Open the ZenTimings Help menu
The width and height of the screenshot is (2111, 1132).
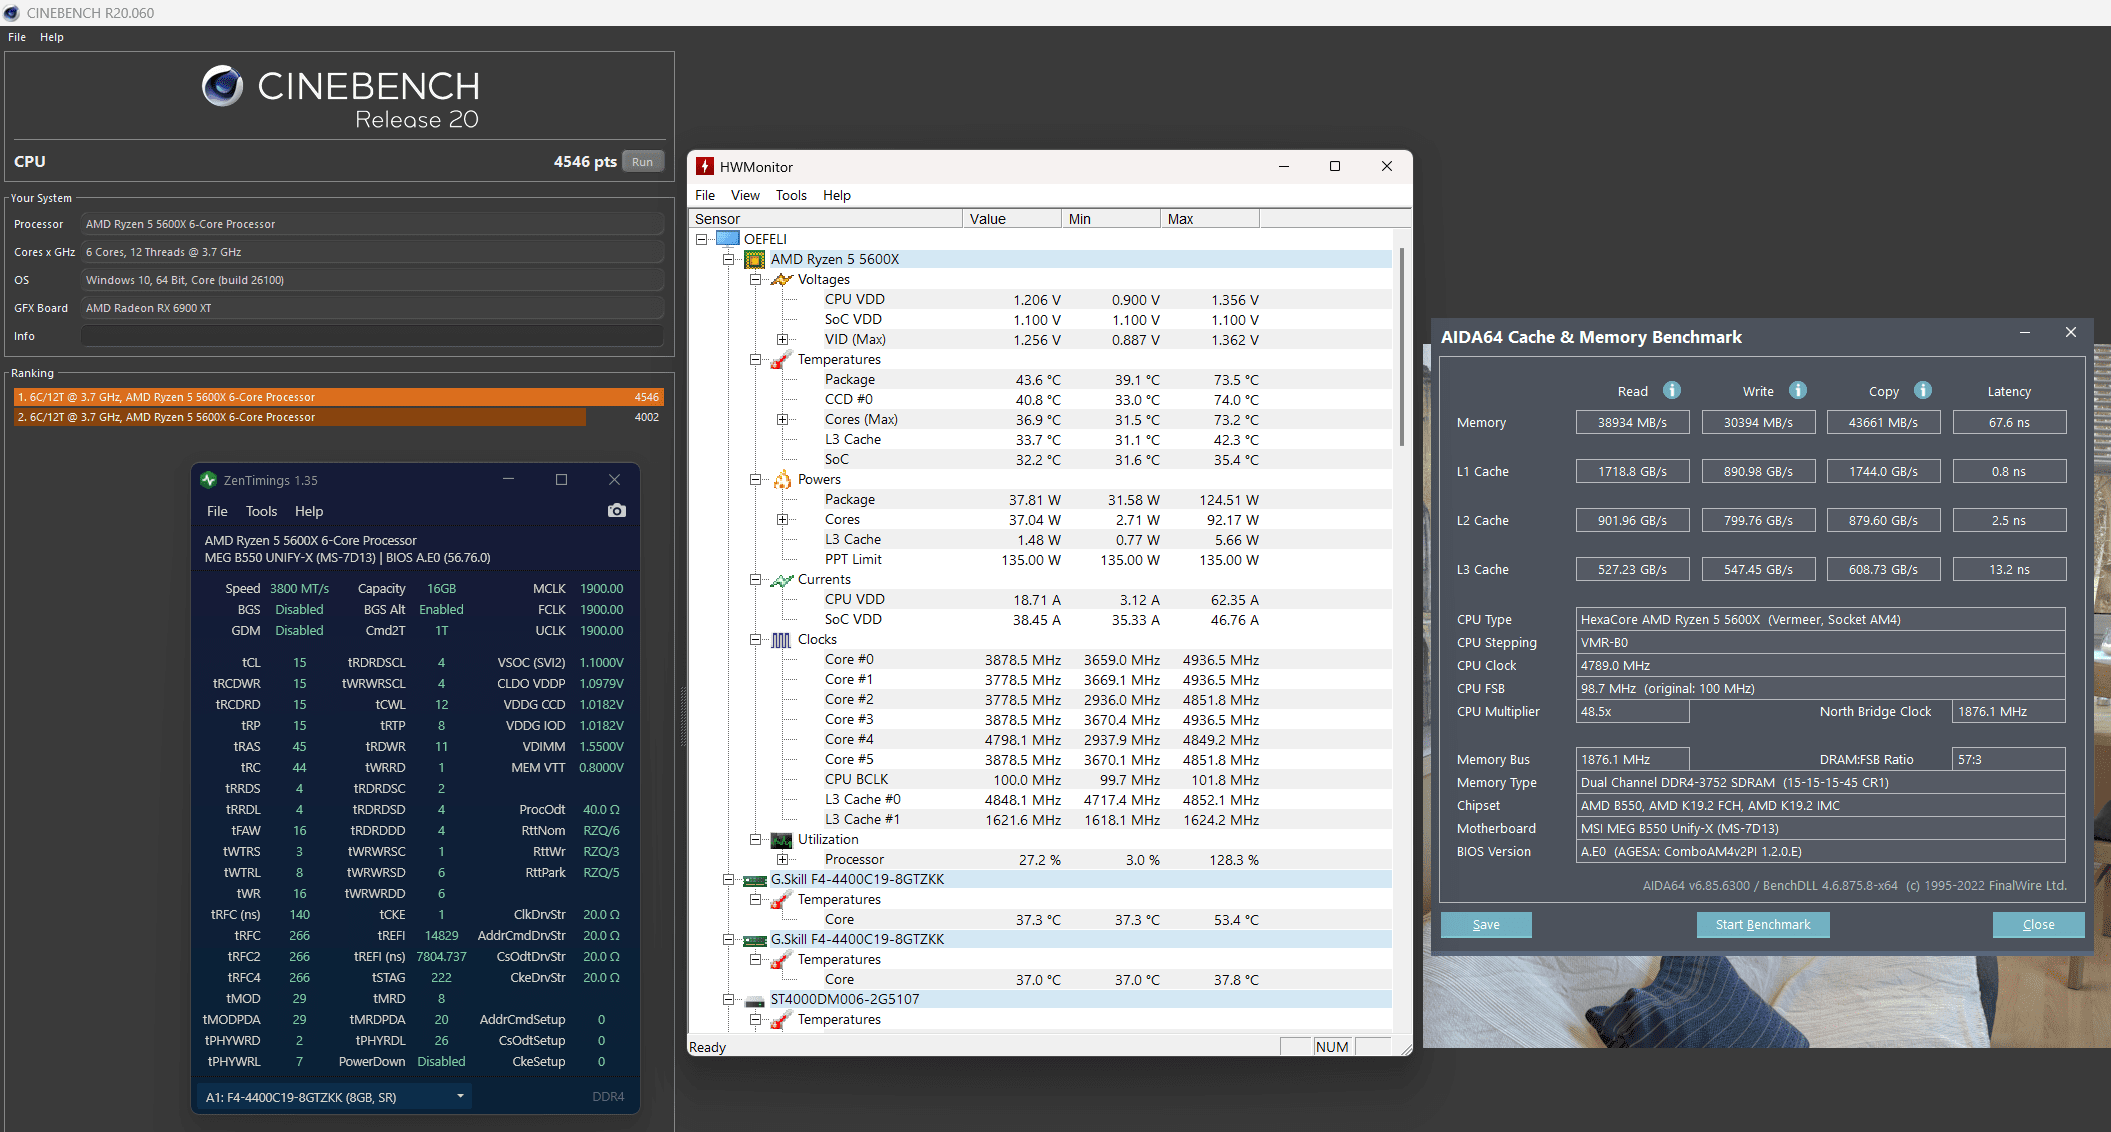coord(308,511)
